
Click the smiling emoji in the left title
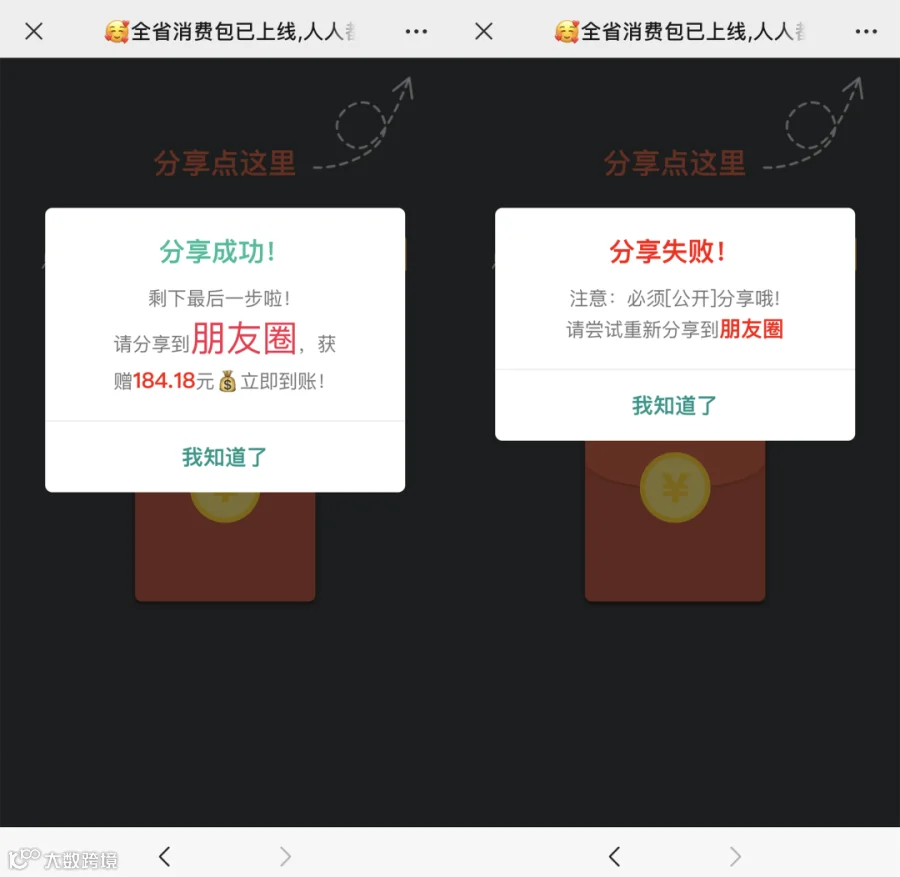point(117,32)
